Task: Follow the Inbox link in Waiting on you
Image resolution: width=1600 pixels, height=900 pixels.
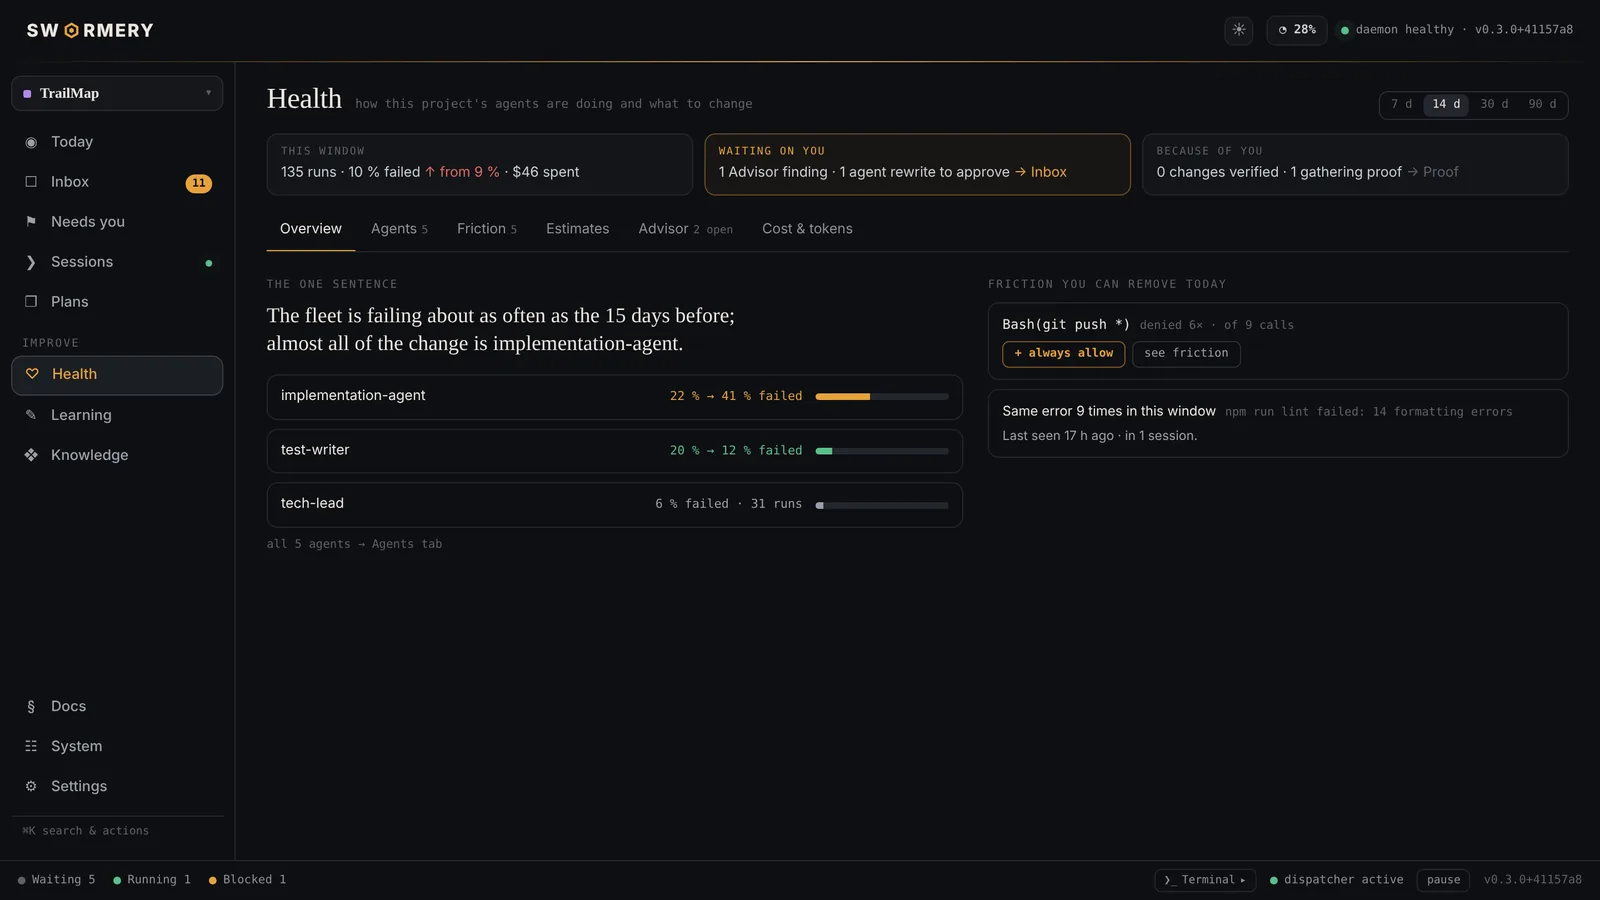Action: [x=1041, y=172]
